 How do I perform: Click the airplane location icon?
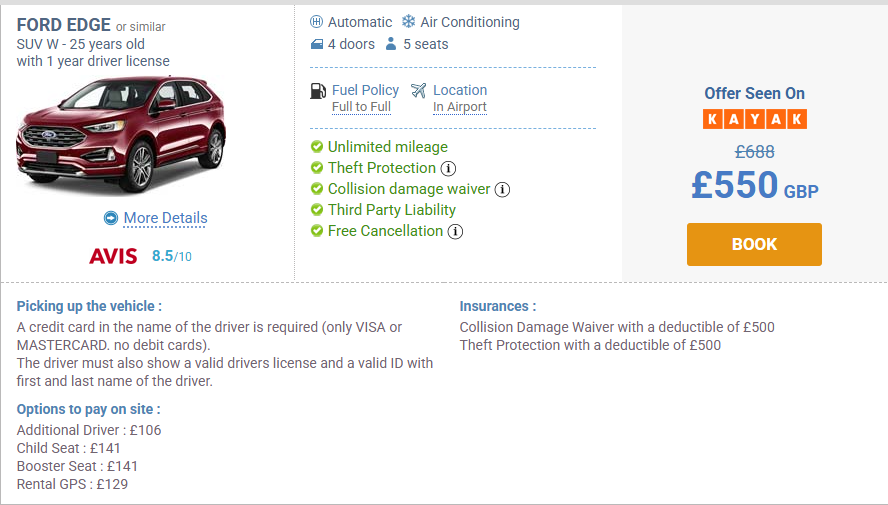click(418, 91)
